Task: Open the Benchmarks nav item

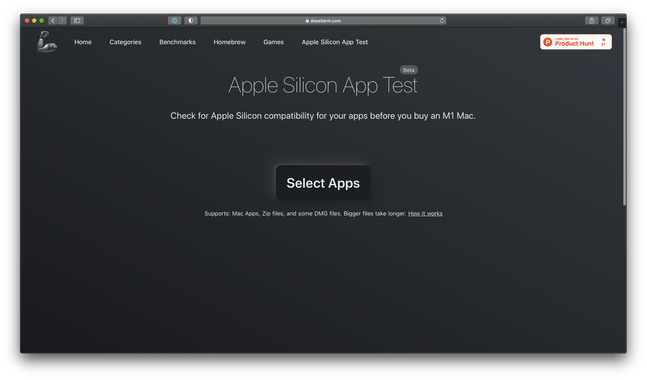Action: [177, 42]
